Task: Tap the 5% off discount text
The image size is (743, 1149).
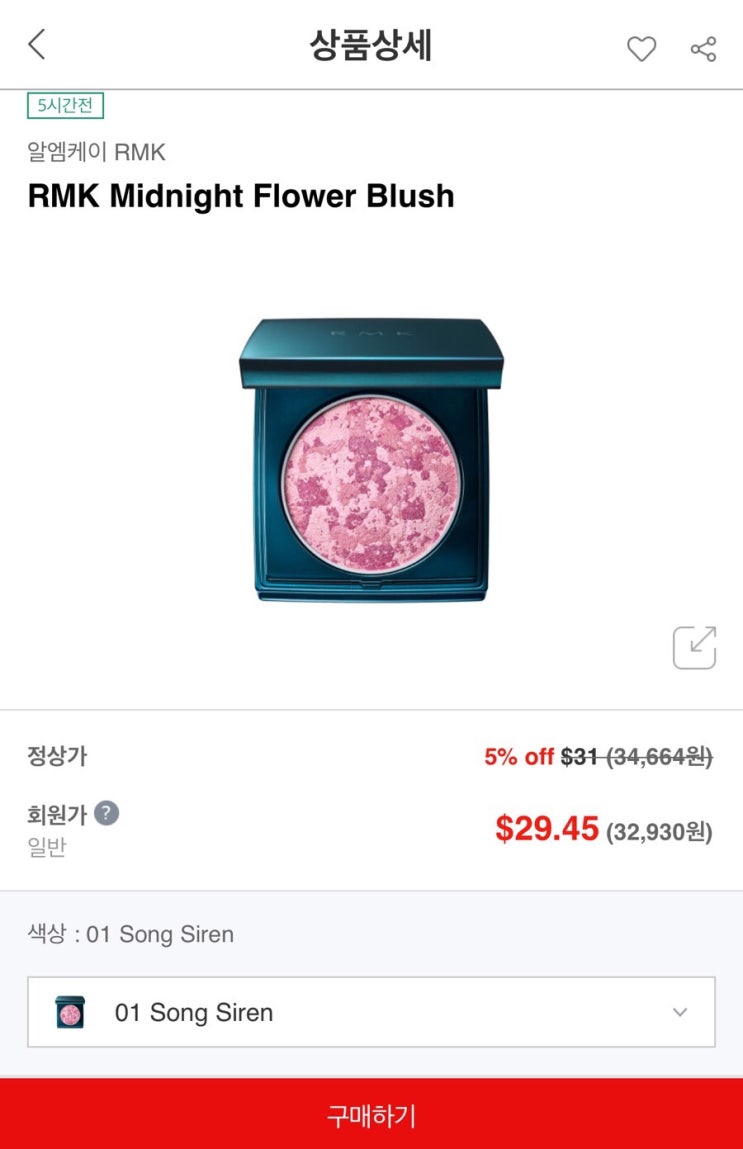Action: [519, 757]
